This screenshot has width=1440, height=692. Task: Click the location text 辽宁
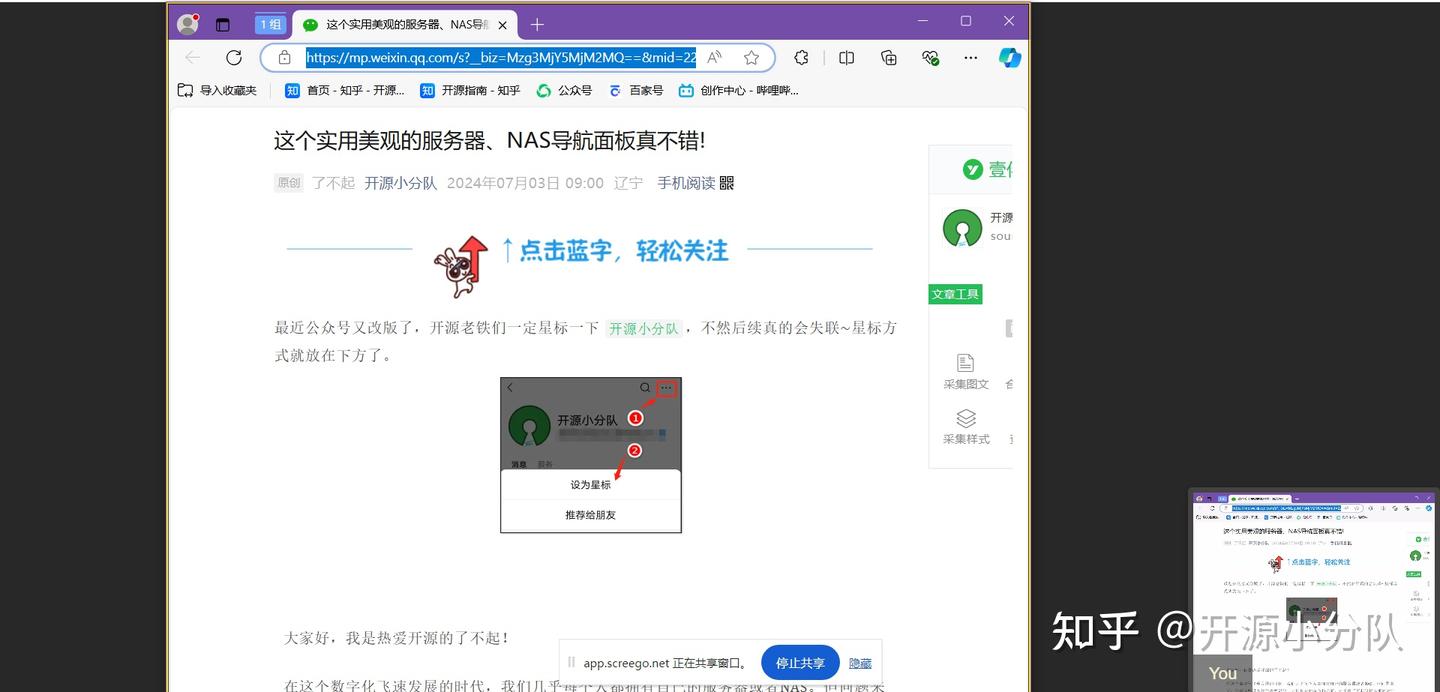pyautogui.click(x=628, y=183)
